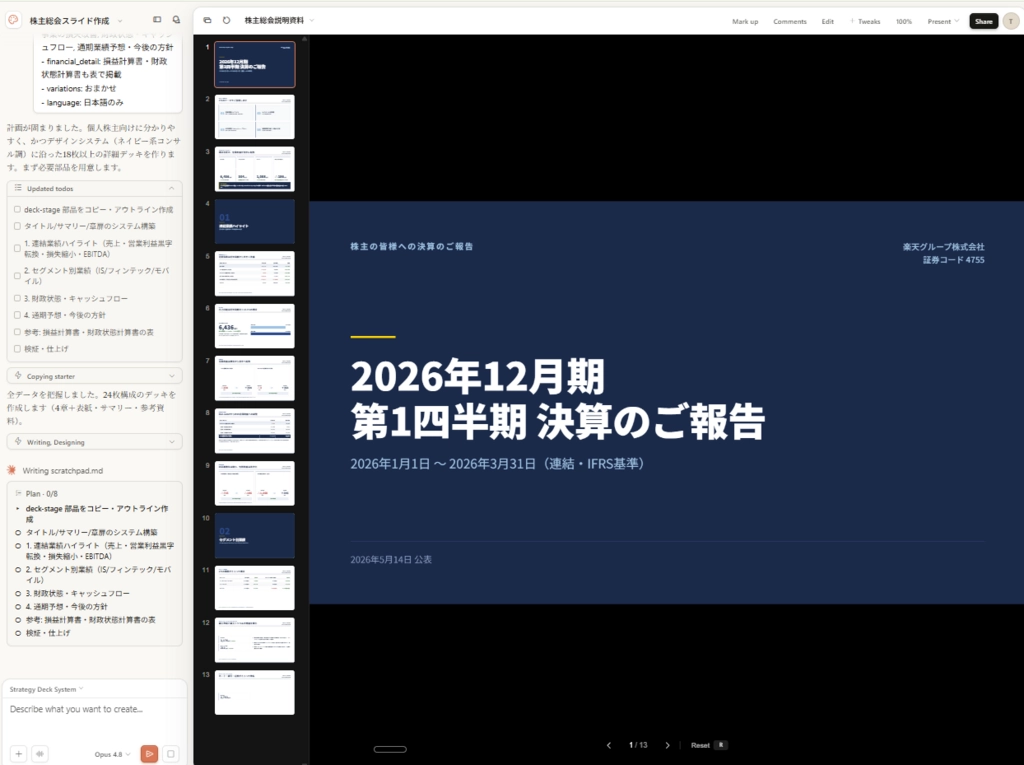Screen dimensions: 1024x765
Task: Select slide 6 thumbnail showing 6,436
Action: point(255,326)
